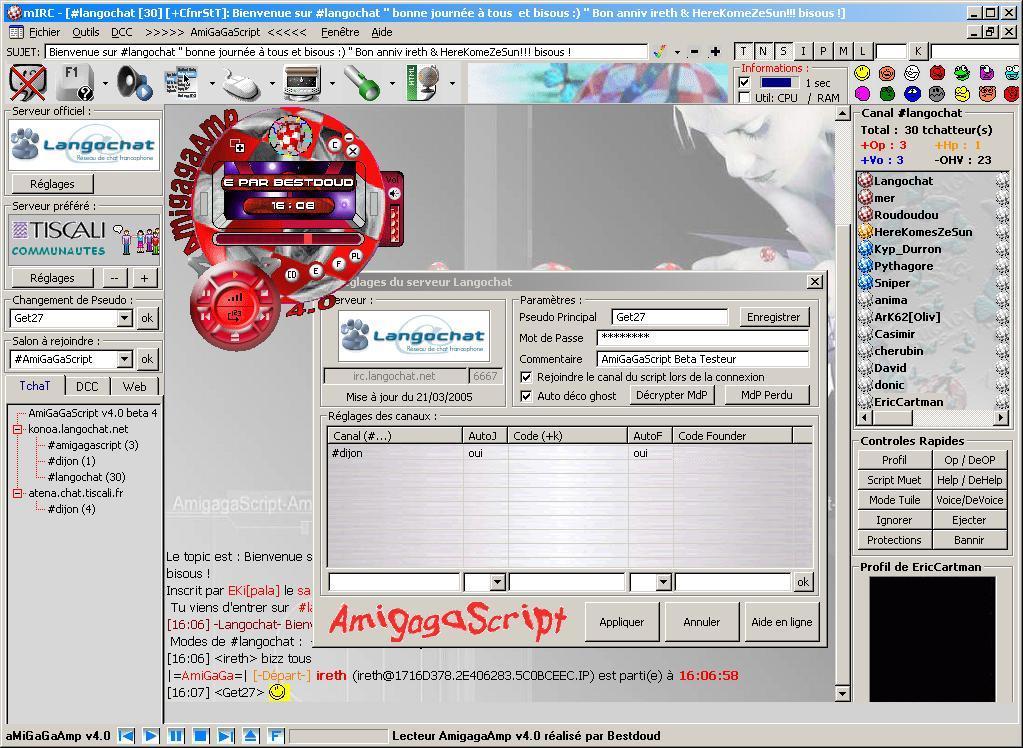This screenshot has height=748, width=1023.
Task: Open the Outils menu
Action: (85, 32)
